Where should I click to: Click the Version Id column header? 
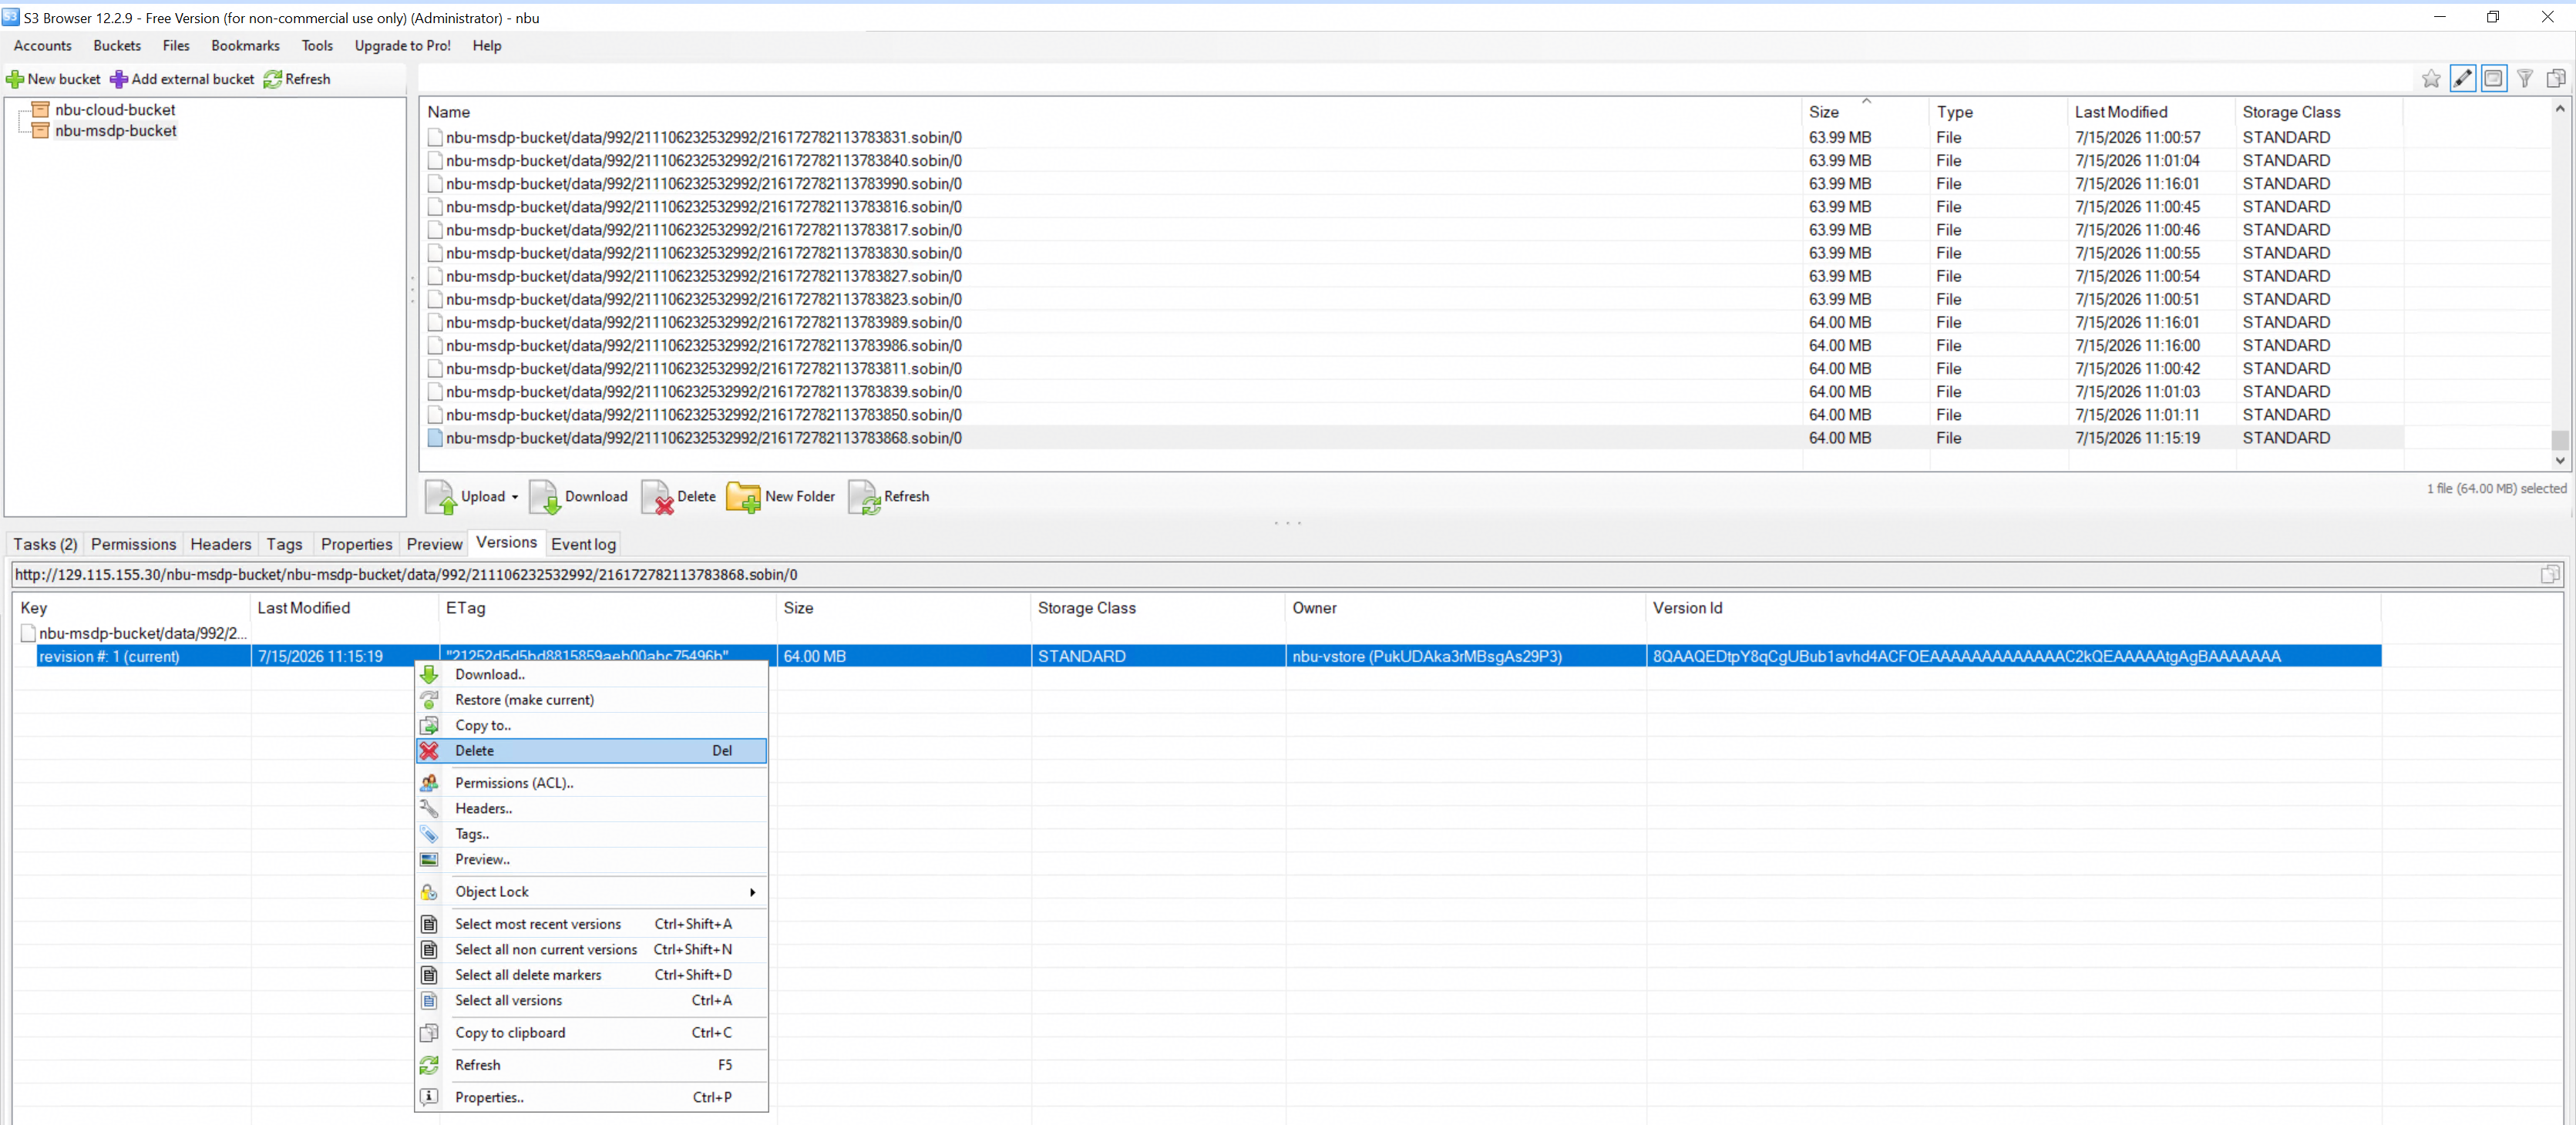click(x=2013, y=608)
